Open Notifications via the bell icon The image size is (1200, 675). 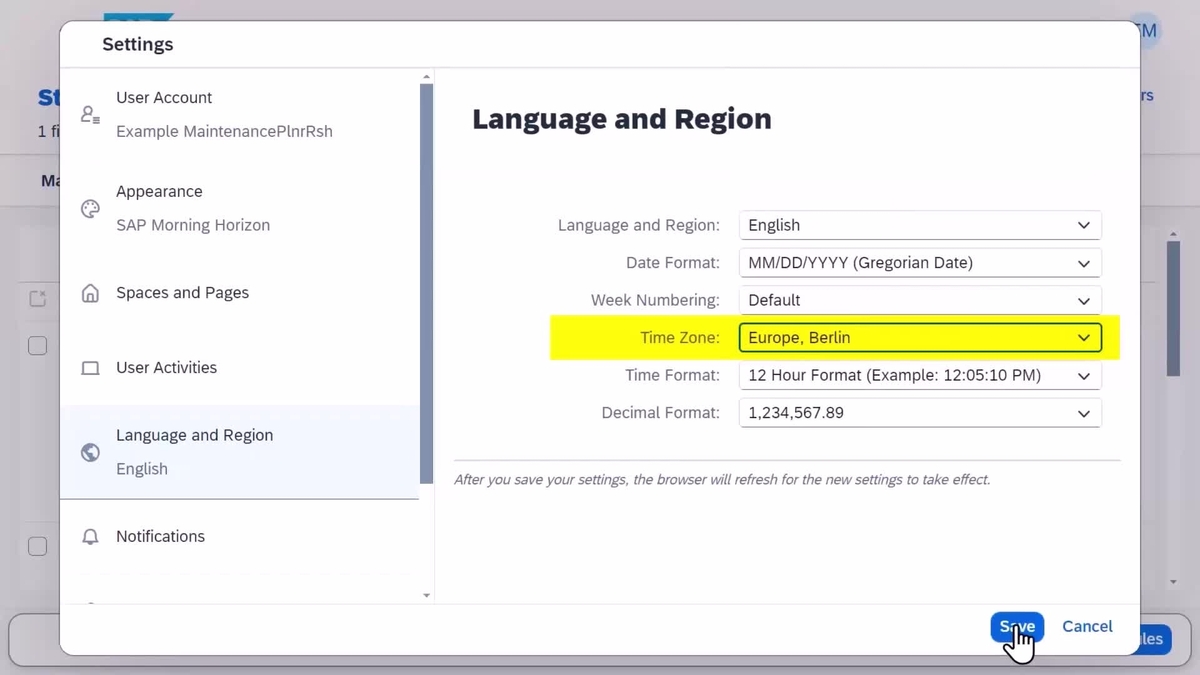pos(90,536)
